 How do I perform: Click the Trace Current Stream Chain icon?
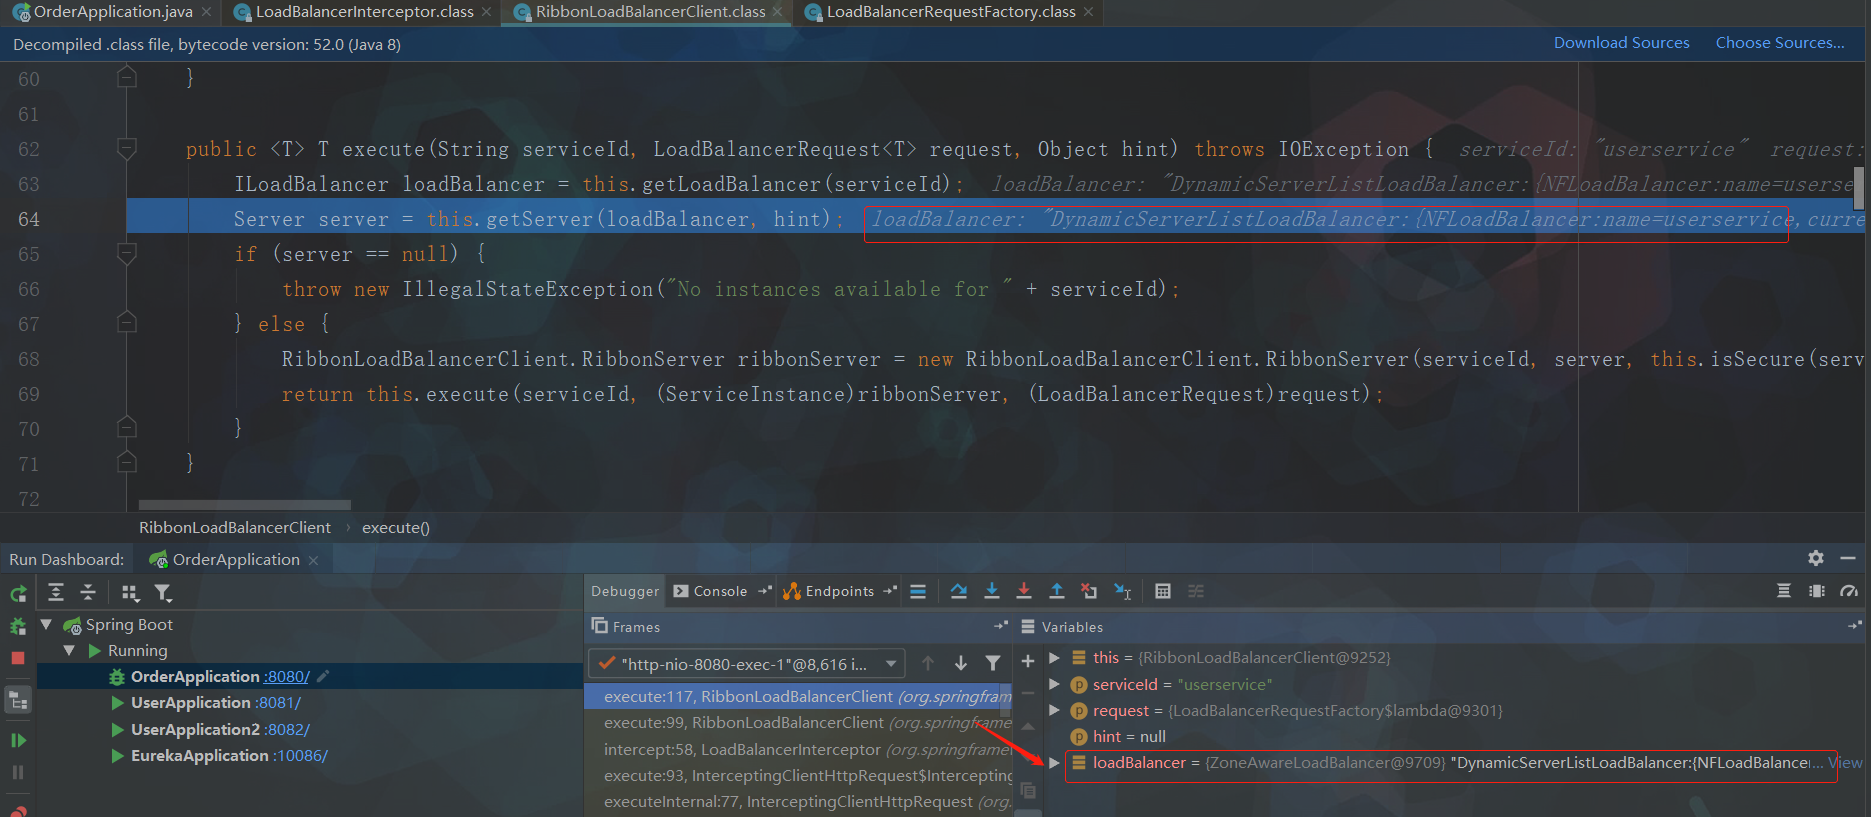point(1196,591)
